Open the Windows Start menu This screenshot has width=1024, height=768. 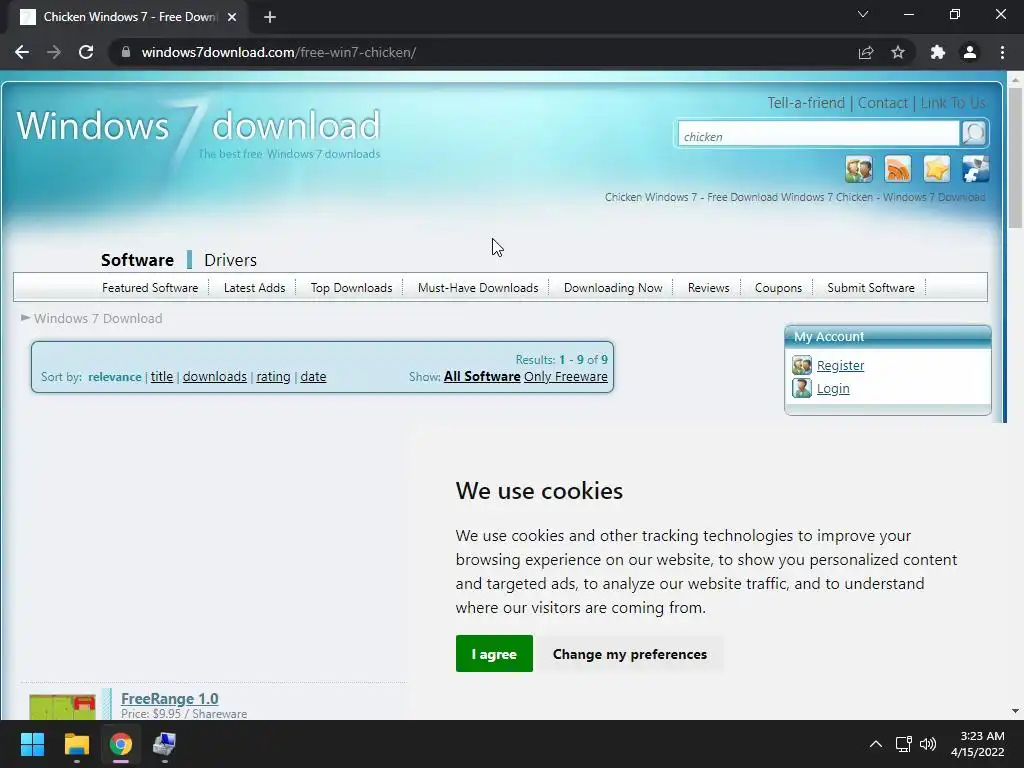tap(32, 744)
